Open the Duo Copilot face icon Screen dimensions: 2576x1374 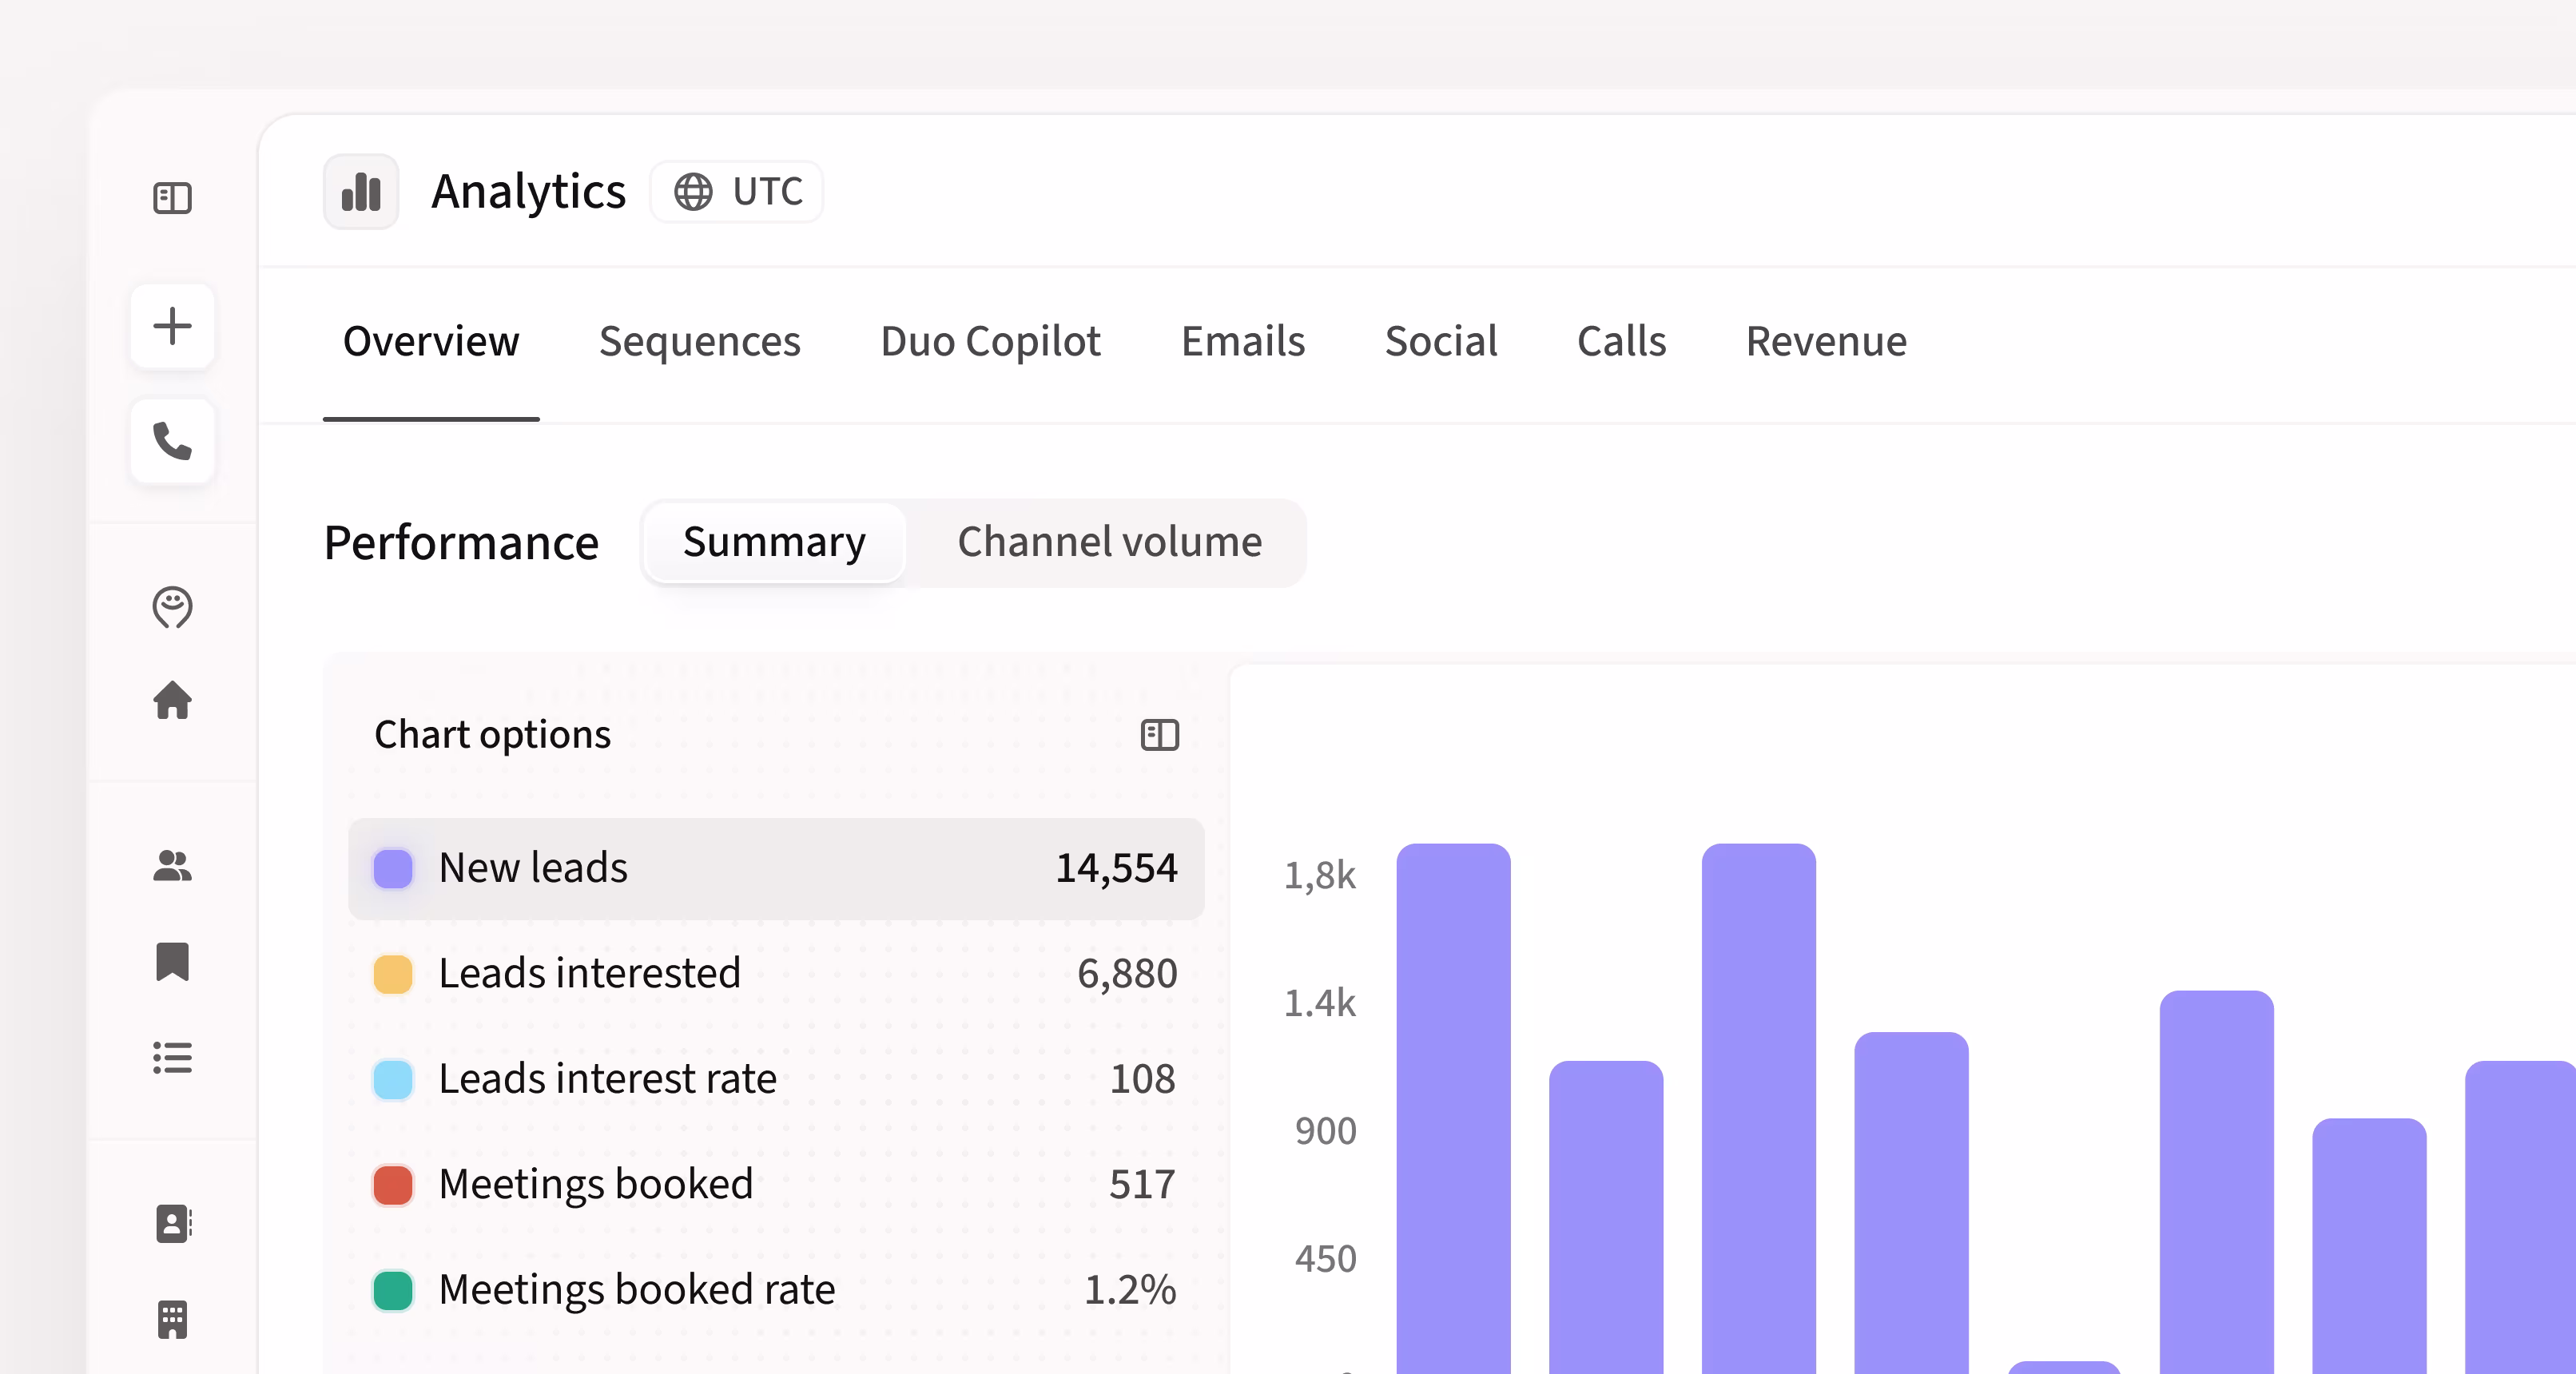pos(172,607)
